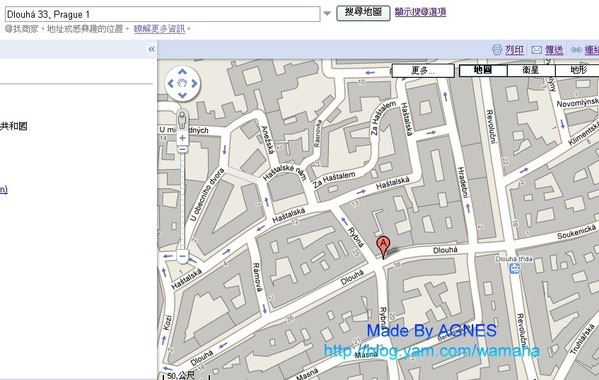Select the Street View pegman icon
The width and height of the screenshot is (599, 380).
pyautogui.click(x=182, y=120)
